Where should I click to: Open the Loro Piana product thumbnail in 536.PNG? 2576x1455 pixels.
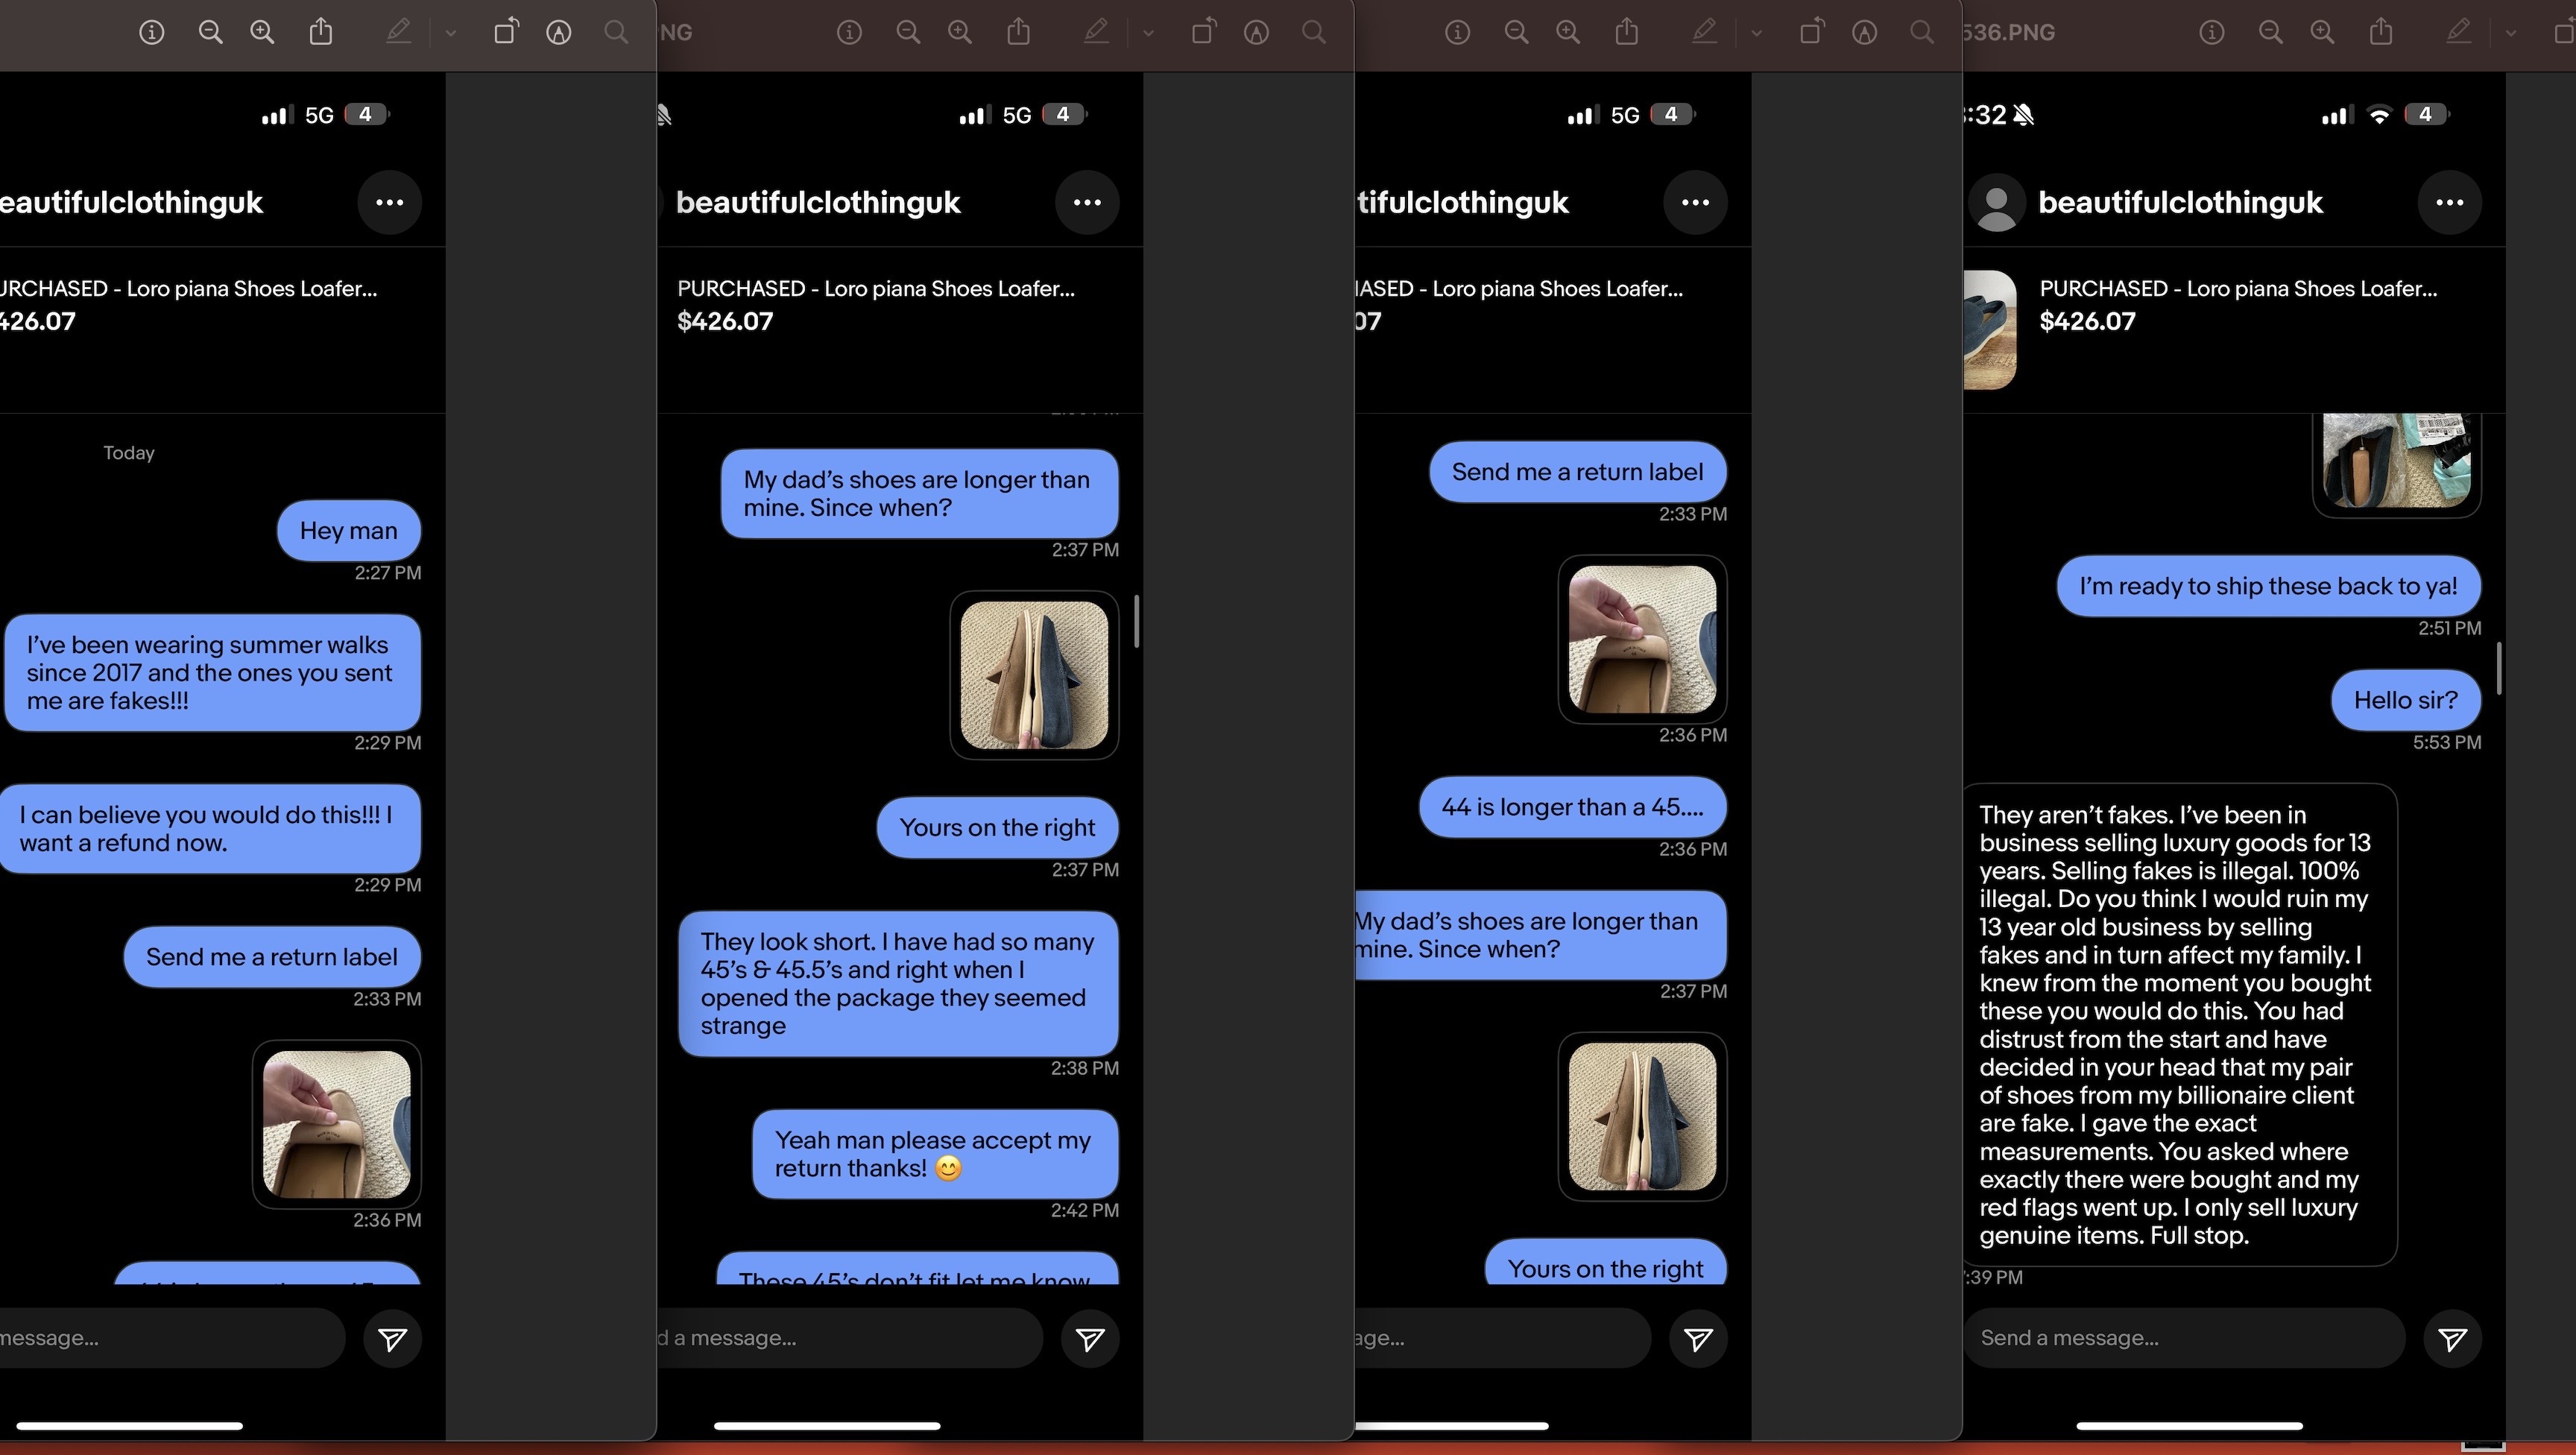click(1990, 329)
